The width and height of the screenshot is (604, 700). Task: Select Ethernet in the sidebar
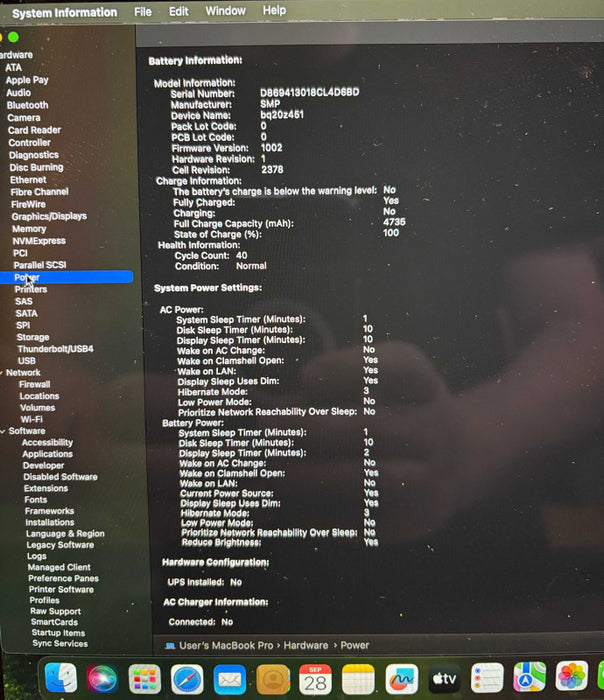tap(28, 179)
